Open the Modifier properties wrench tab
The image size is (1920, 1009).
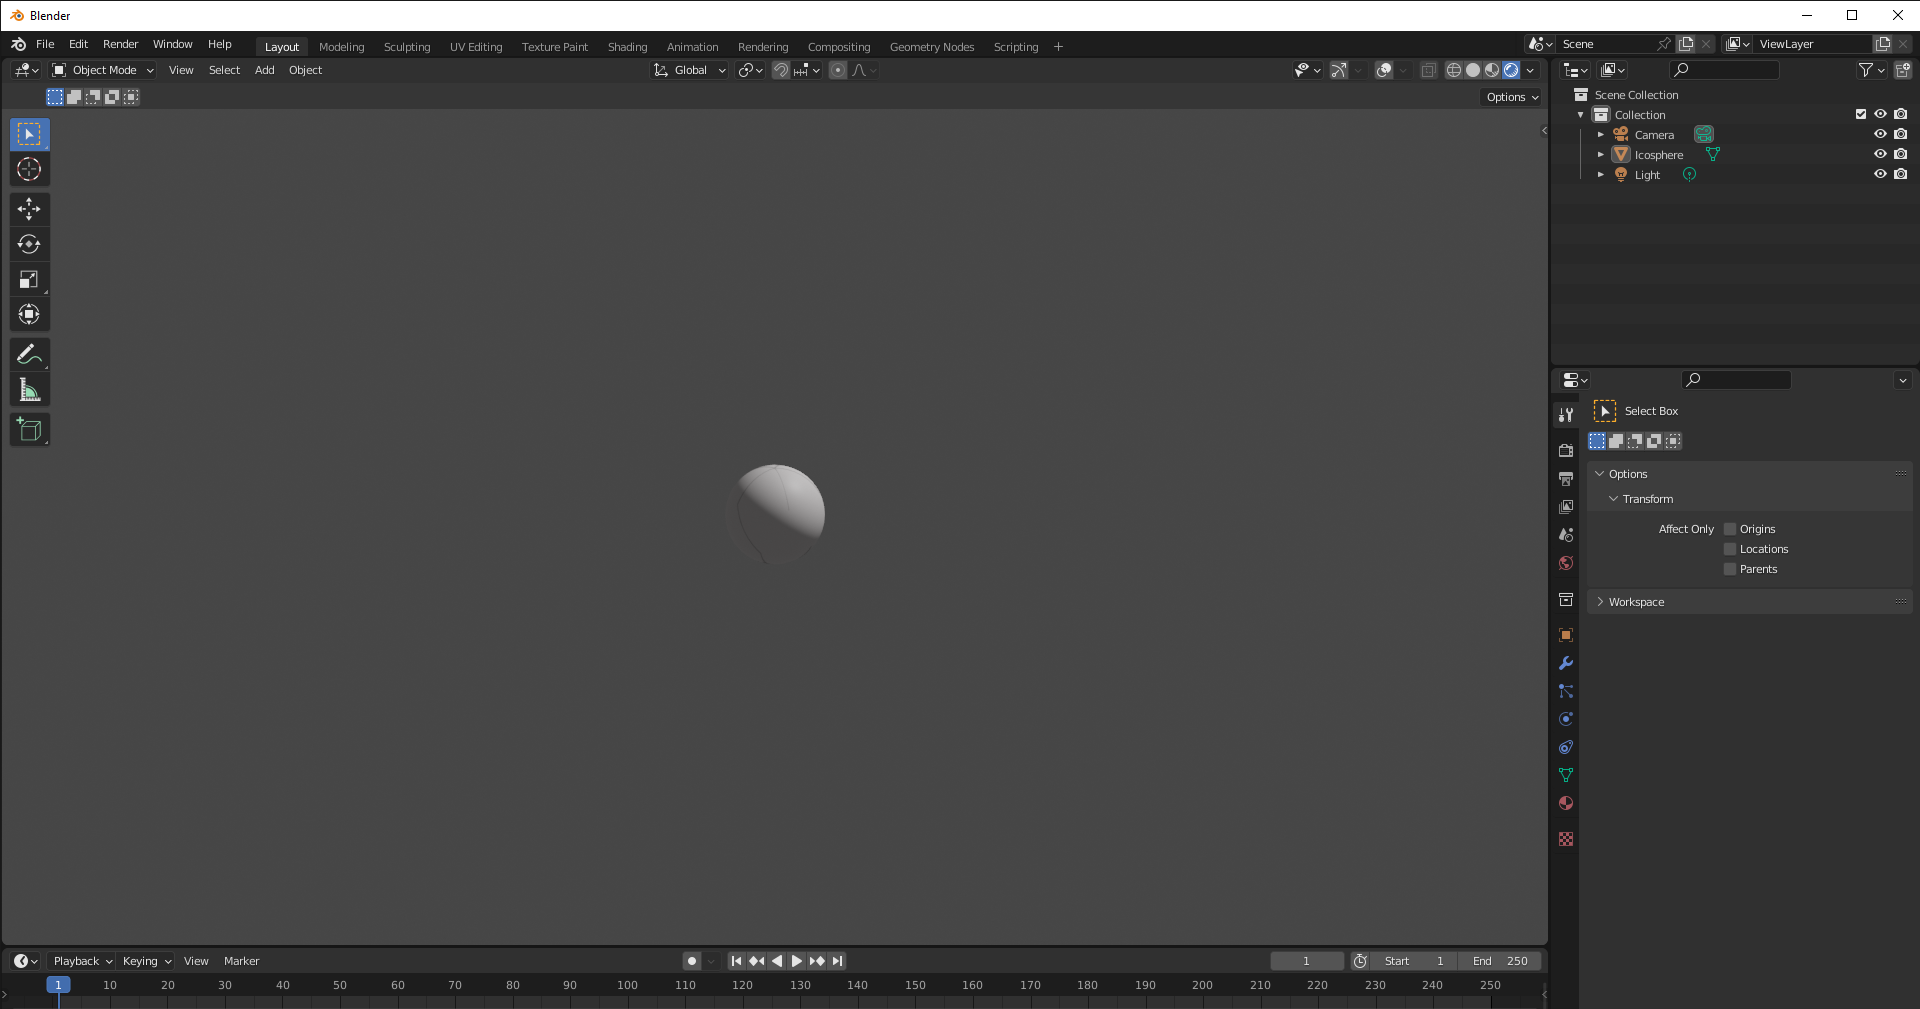point(1566,663)
